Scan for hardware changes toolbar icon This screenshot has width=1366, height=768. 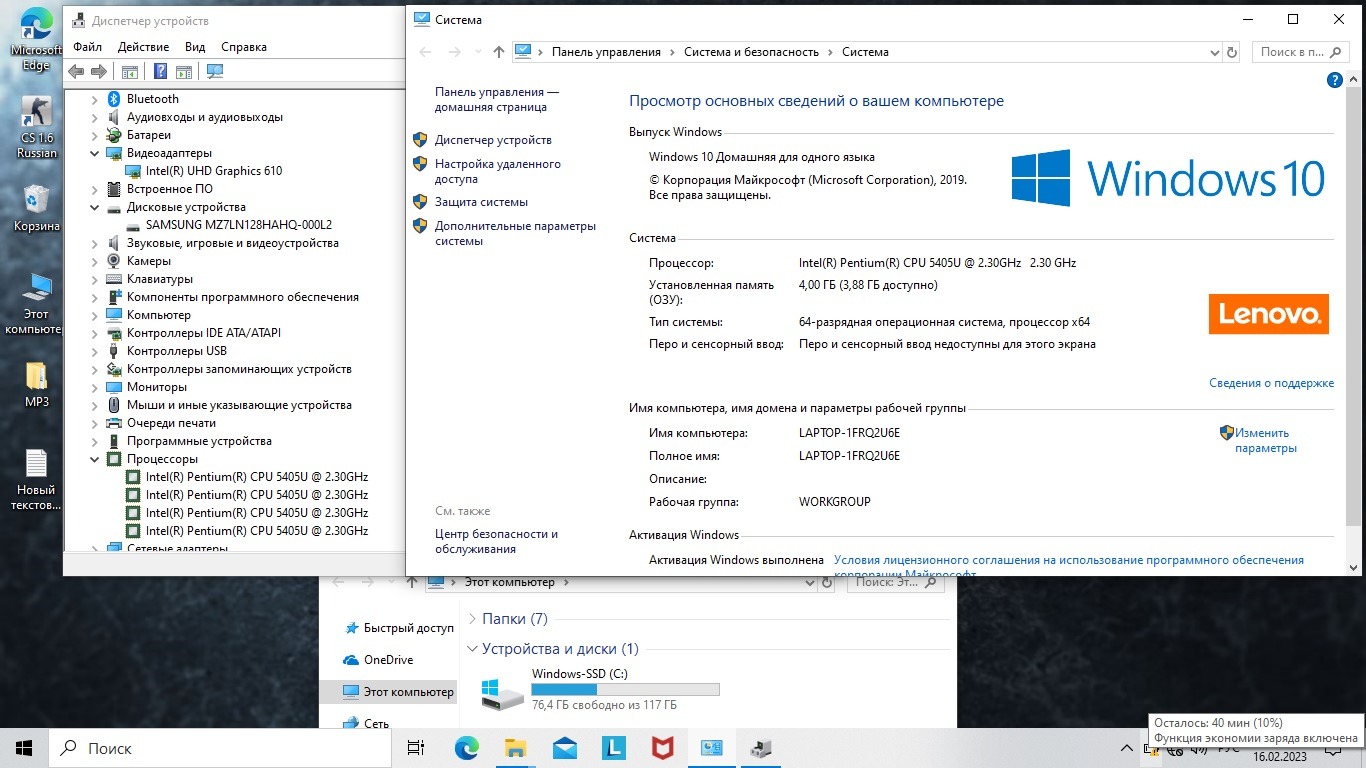pos(214,71)
